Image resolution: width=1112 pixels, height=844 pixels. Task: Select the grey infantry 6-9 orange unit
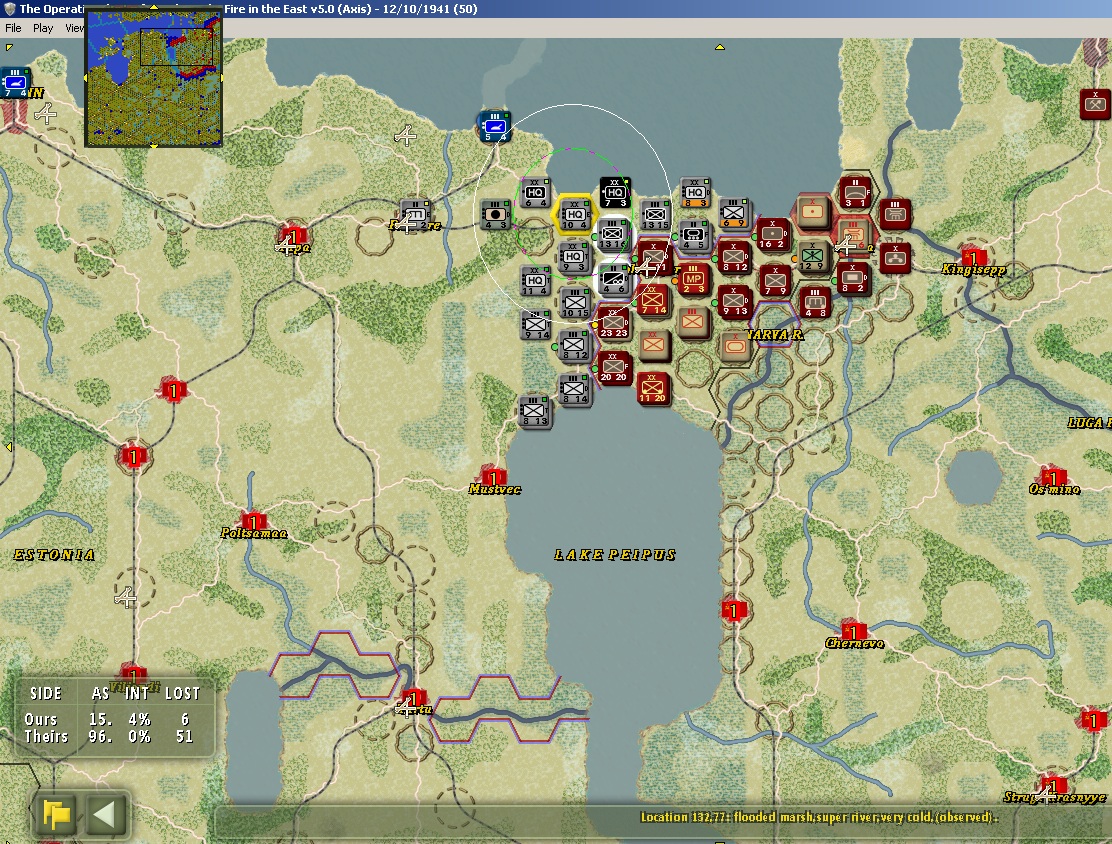coord(734,213)
